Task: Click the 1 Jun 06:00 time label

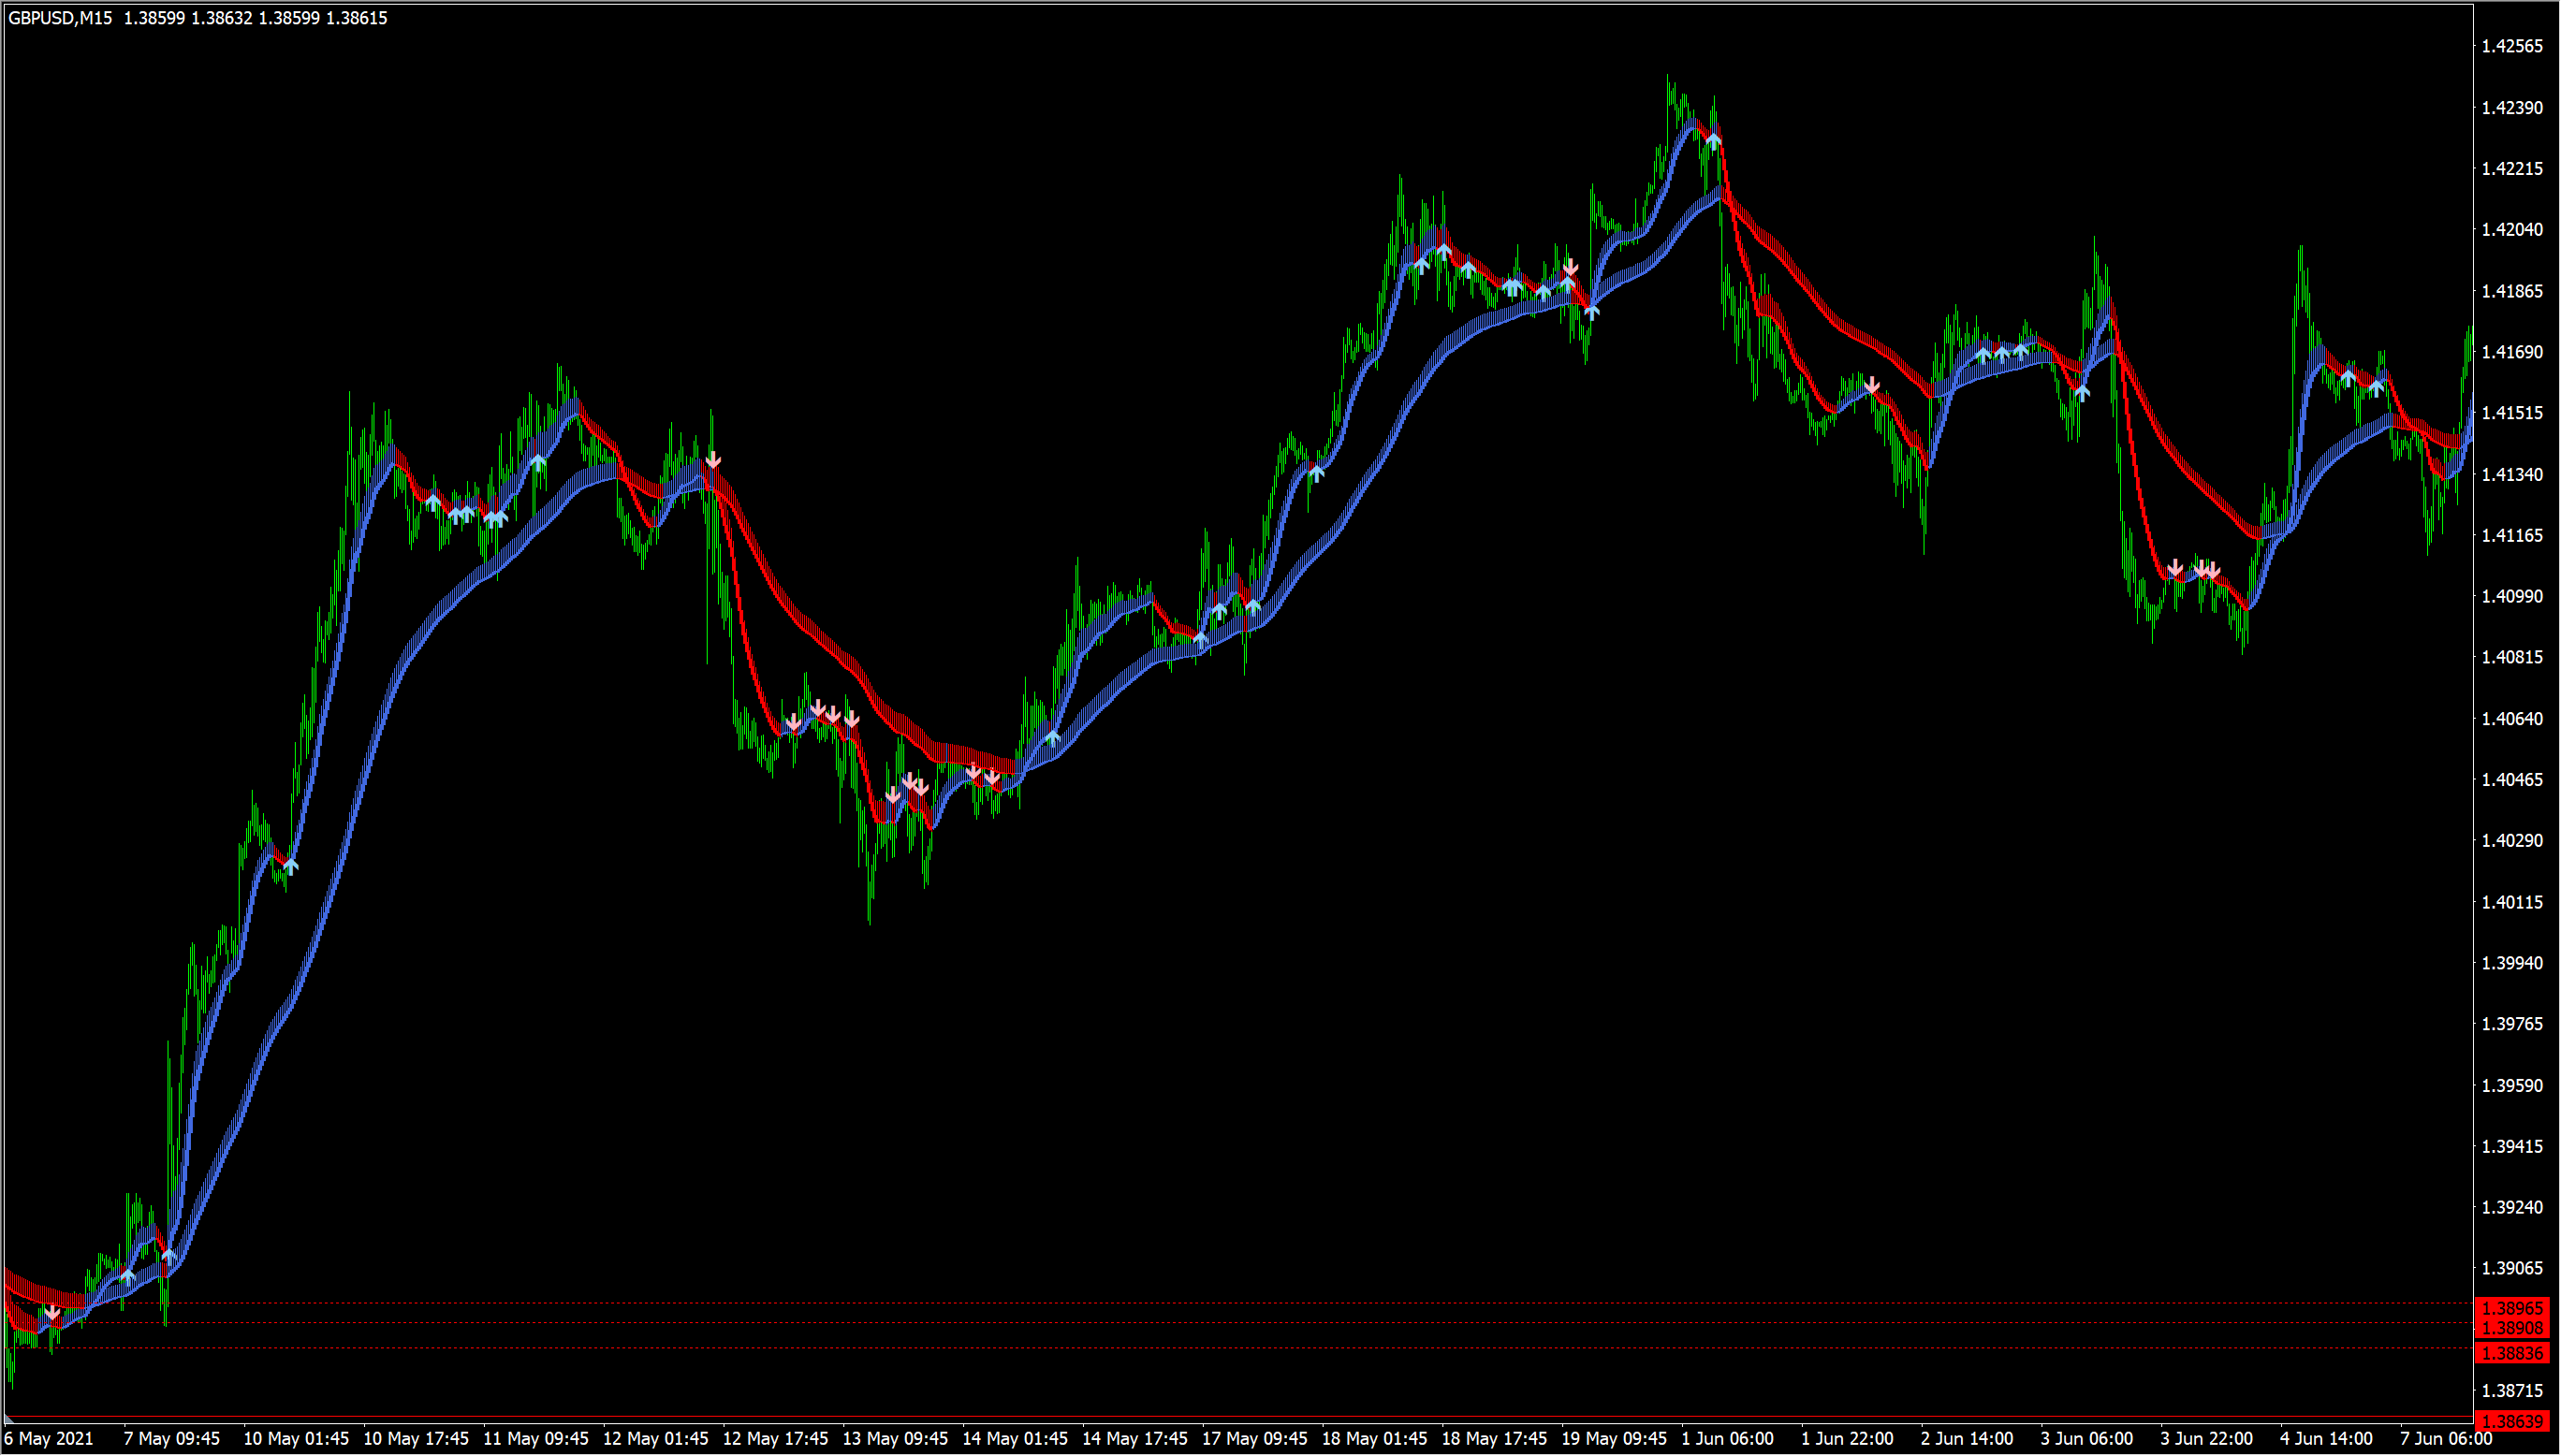Action: (x=1727, y=1439)
